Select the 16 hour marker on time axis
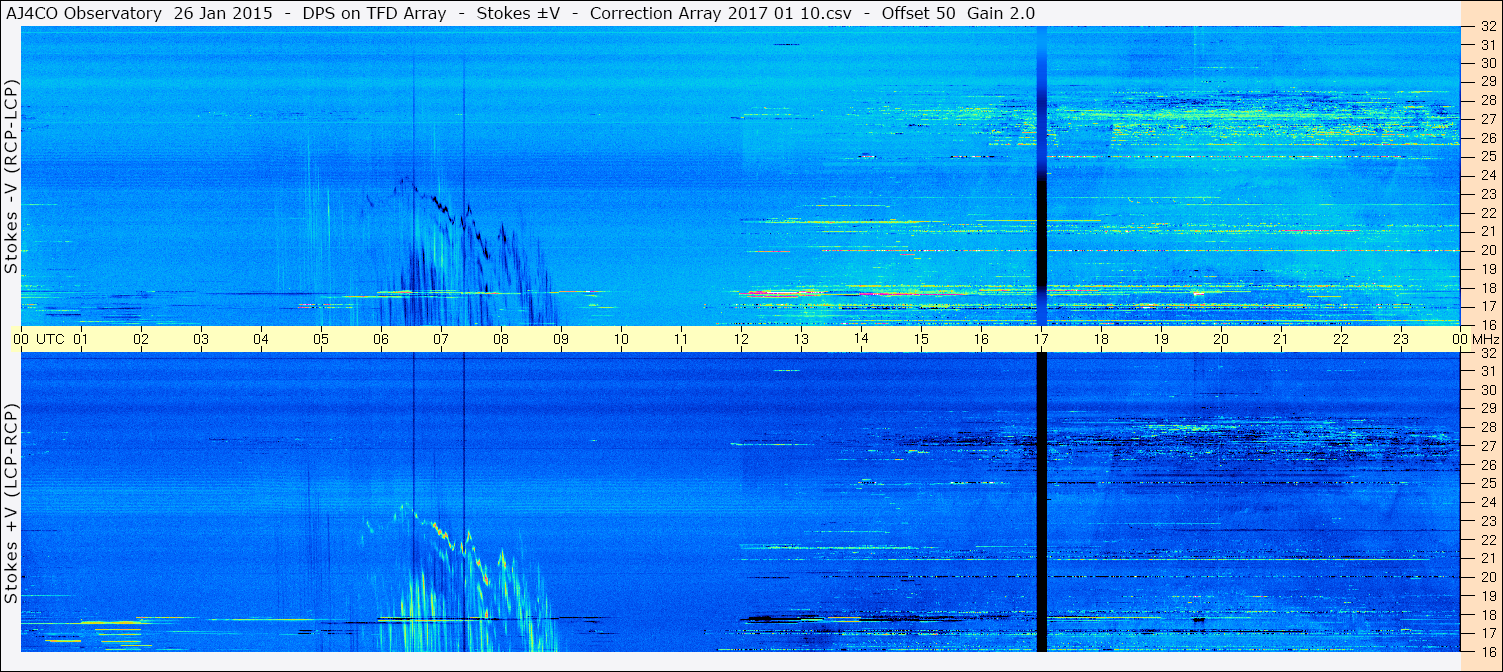1503x672 pixels. tap(981, 339)
